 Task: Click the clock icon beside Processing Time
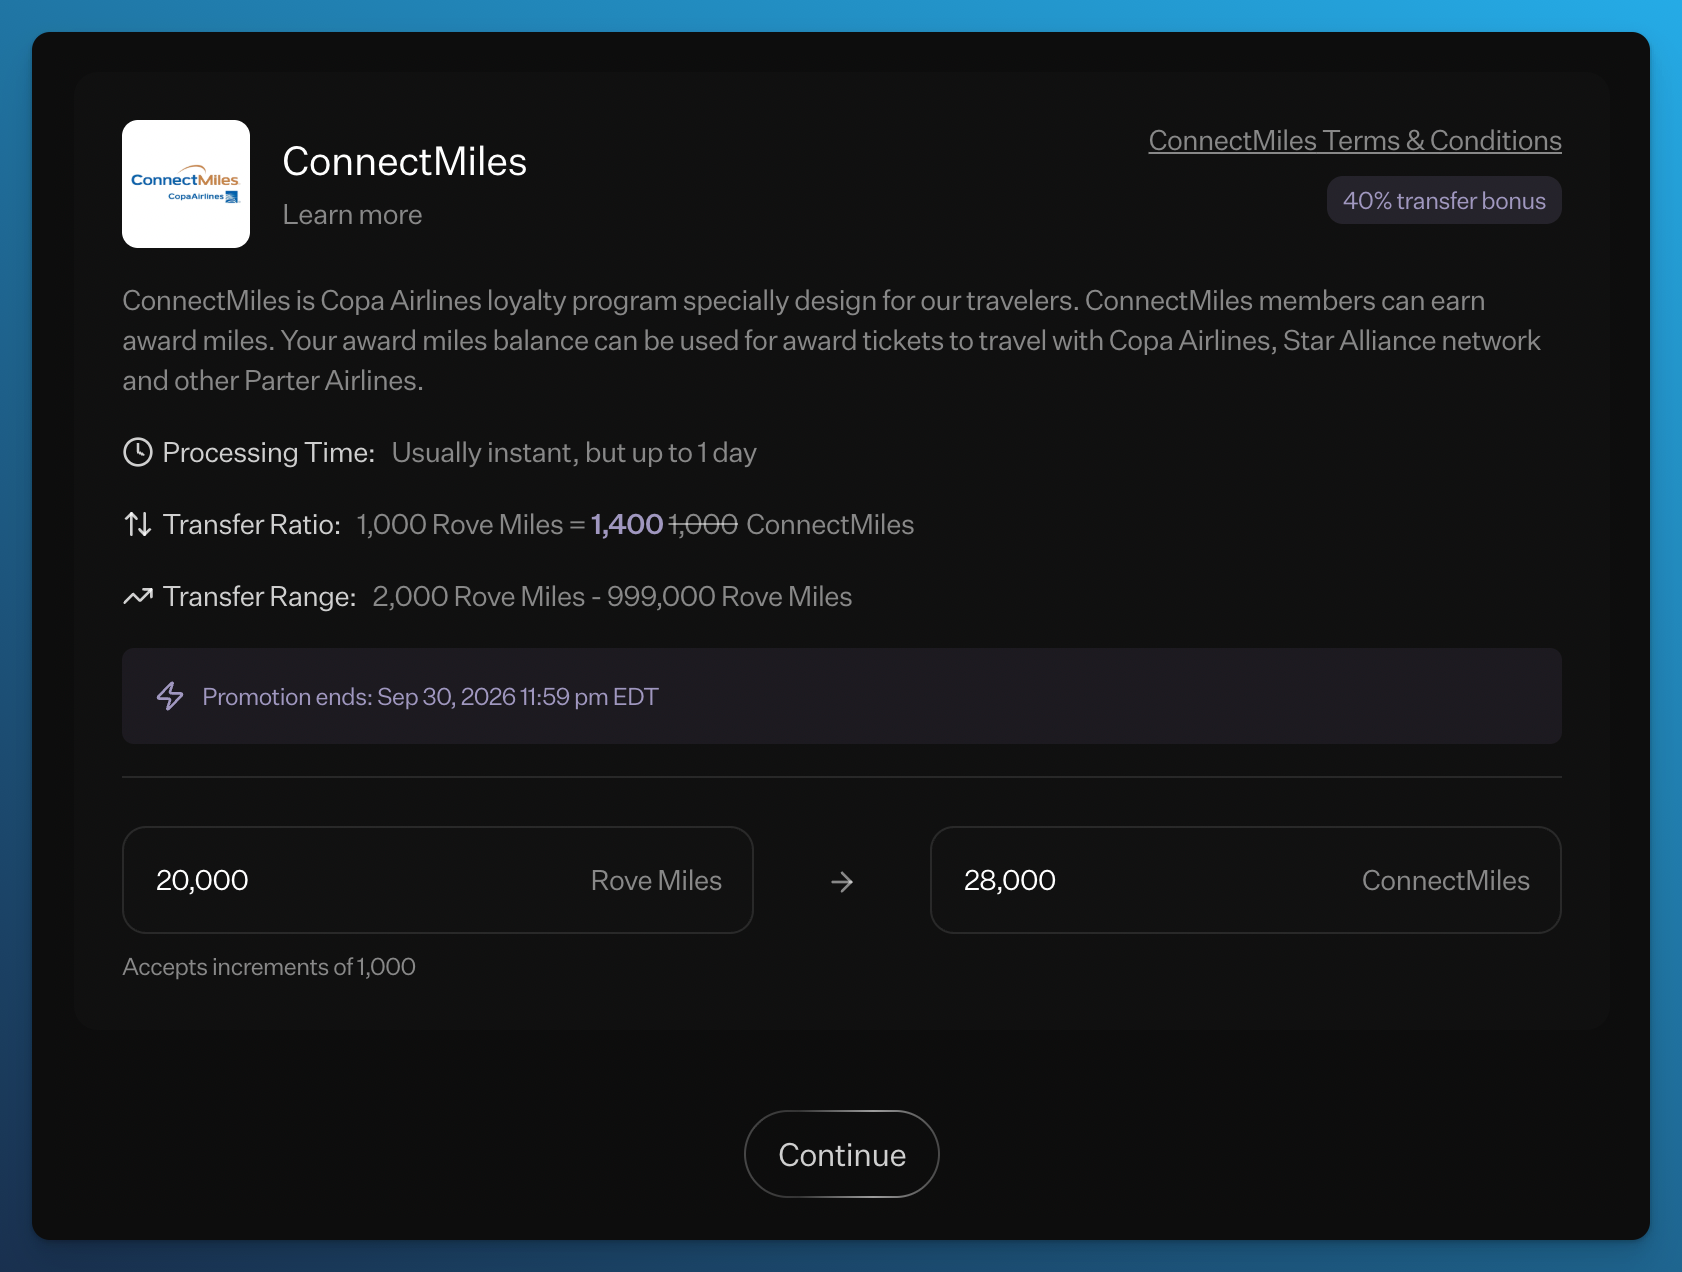click(137, 452)
